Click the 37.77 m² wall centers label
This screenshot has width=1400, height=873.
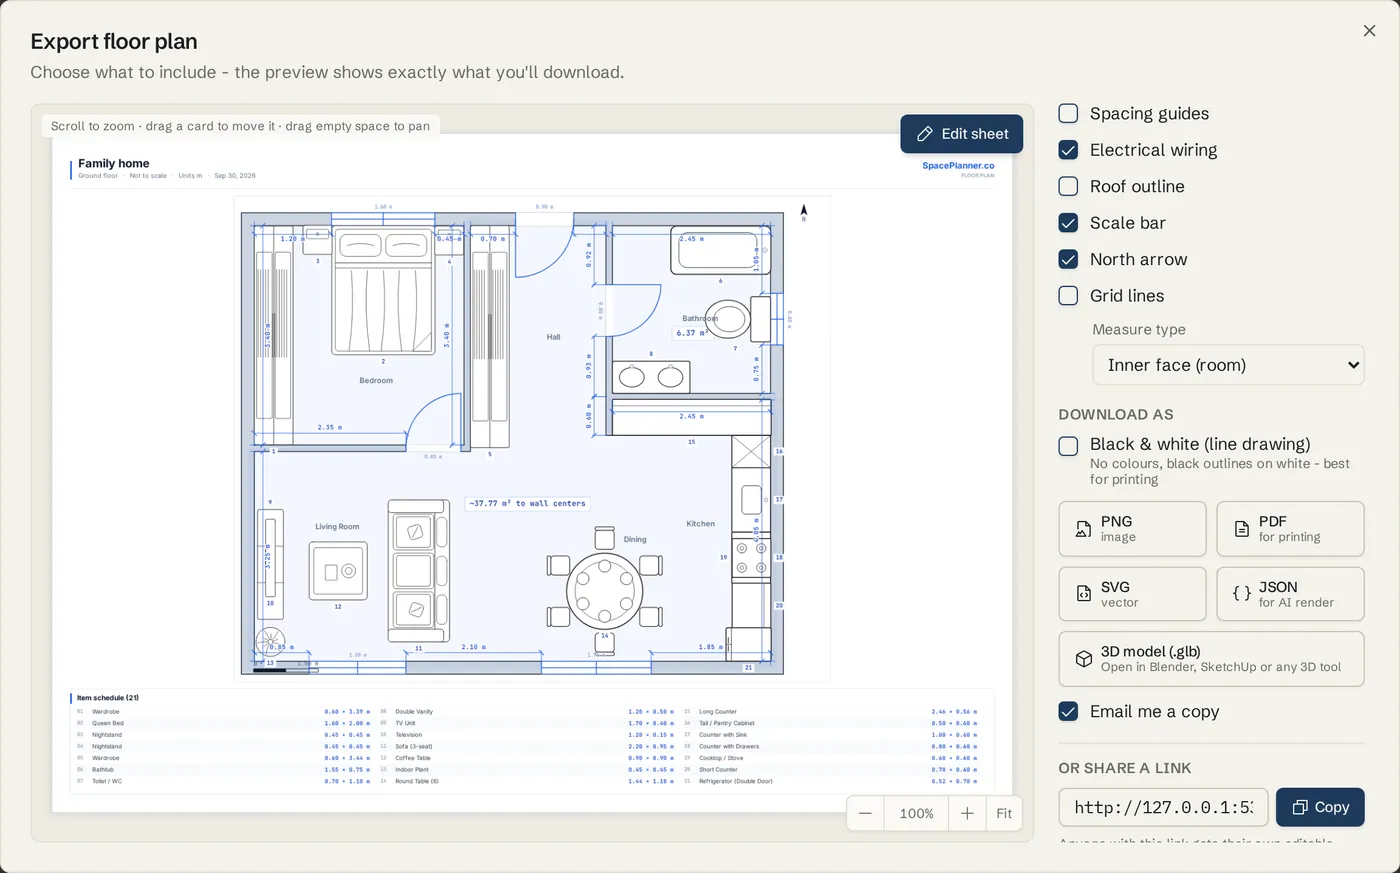point(527,504)
